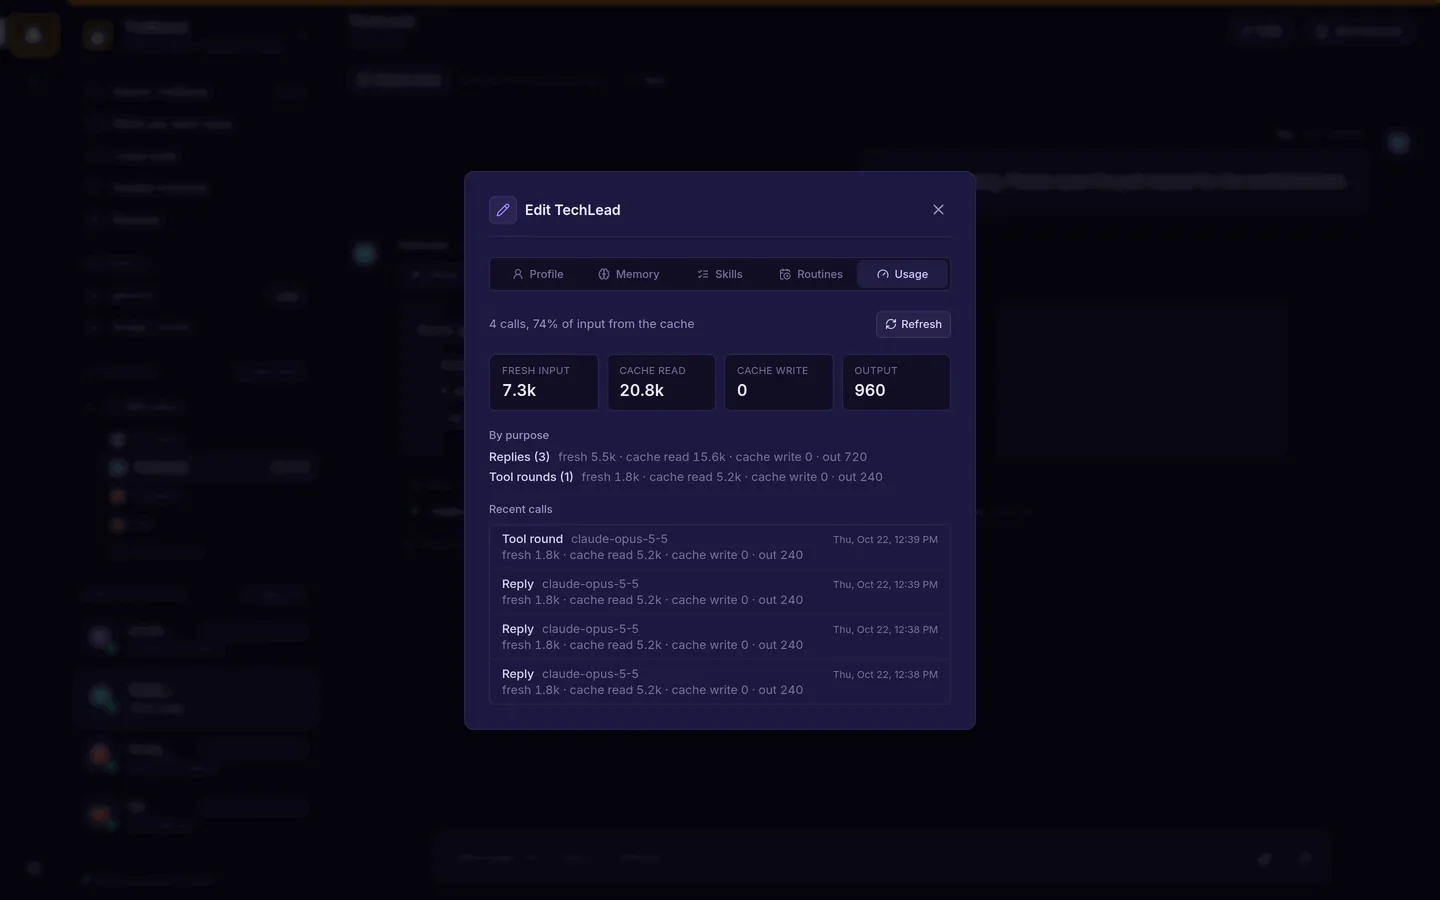Refresh the usage statistics
This screenshot has width=1440, height=900.
[913, 324]
